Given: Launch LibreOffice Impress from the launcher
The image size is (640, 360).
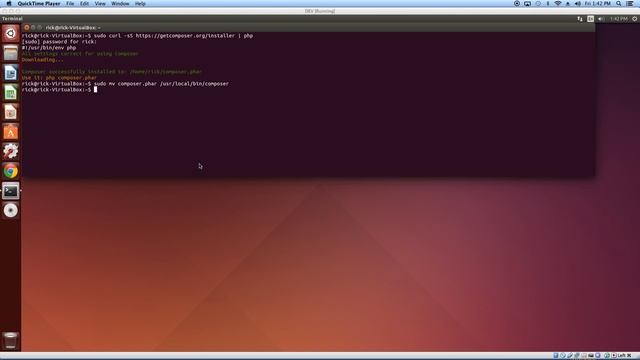Looking at the screenshot, I should [x=11, y=112].
